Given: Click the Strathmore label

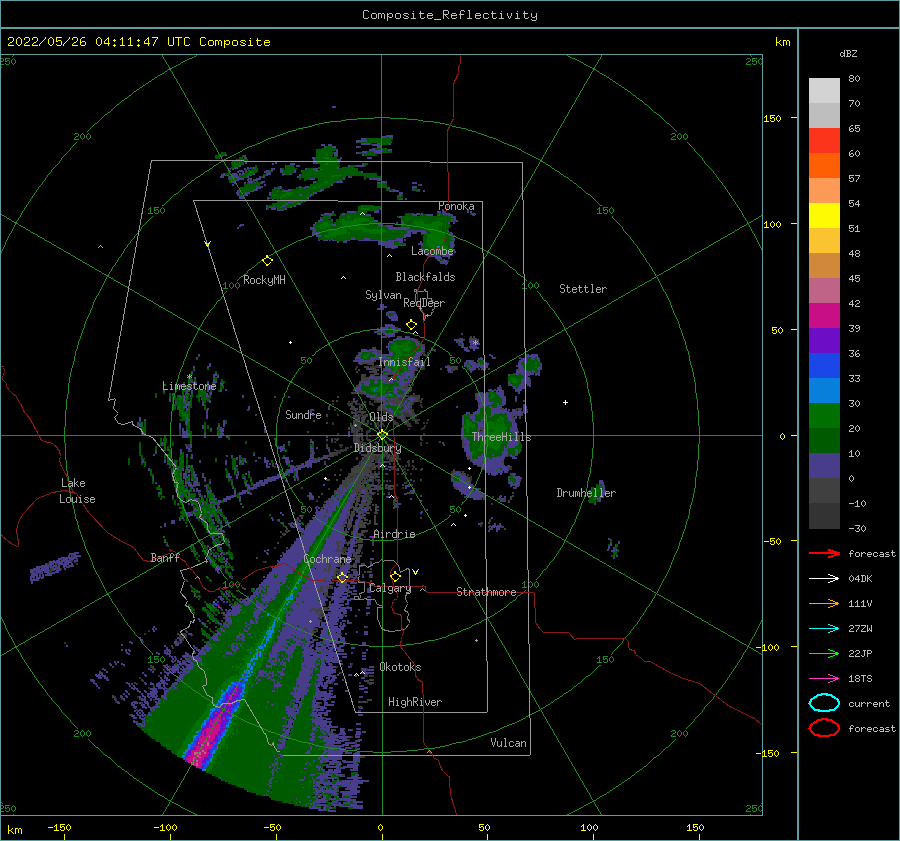Looking at the screenshot, I should pyautogui.click(x=486, y=592).
